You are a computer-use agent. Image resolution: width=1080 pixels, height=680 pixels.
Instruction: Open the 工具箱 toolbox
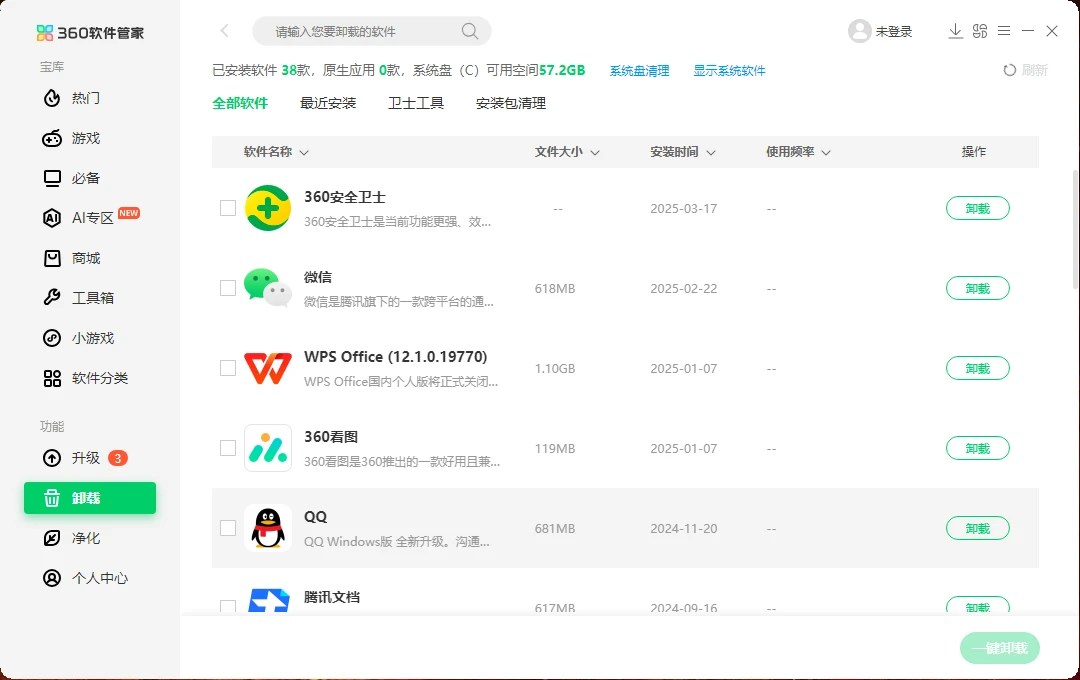coord(79,298)
